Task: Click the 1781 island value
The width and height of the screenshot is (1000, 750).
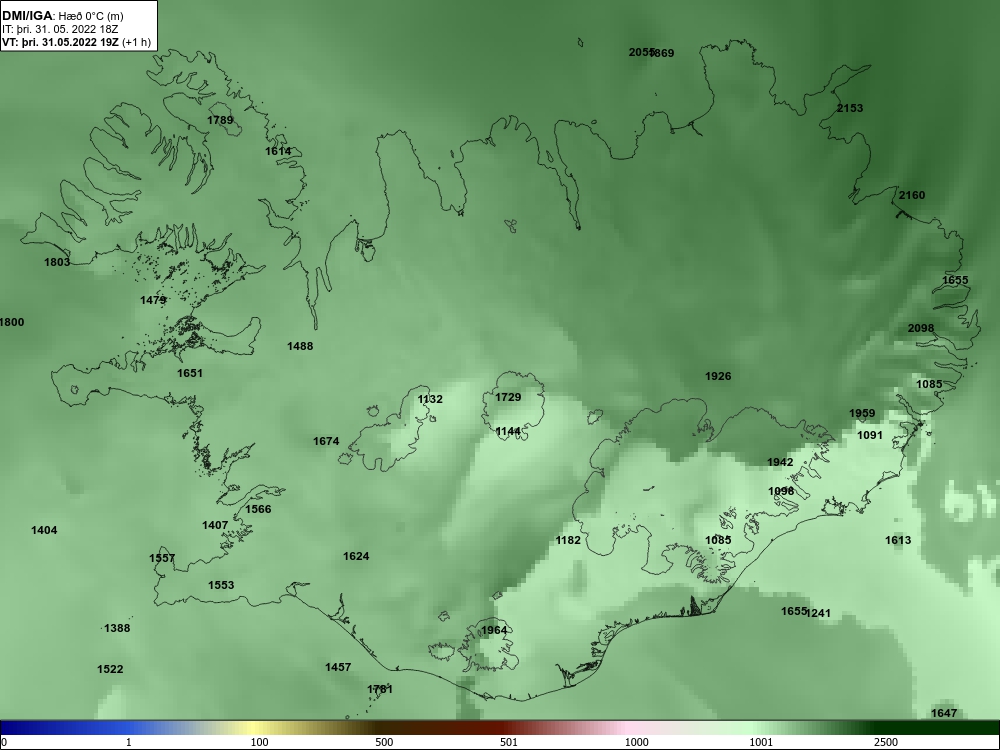Action: [380, 689]
